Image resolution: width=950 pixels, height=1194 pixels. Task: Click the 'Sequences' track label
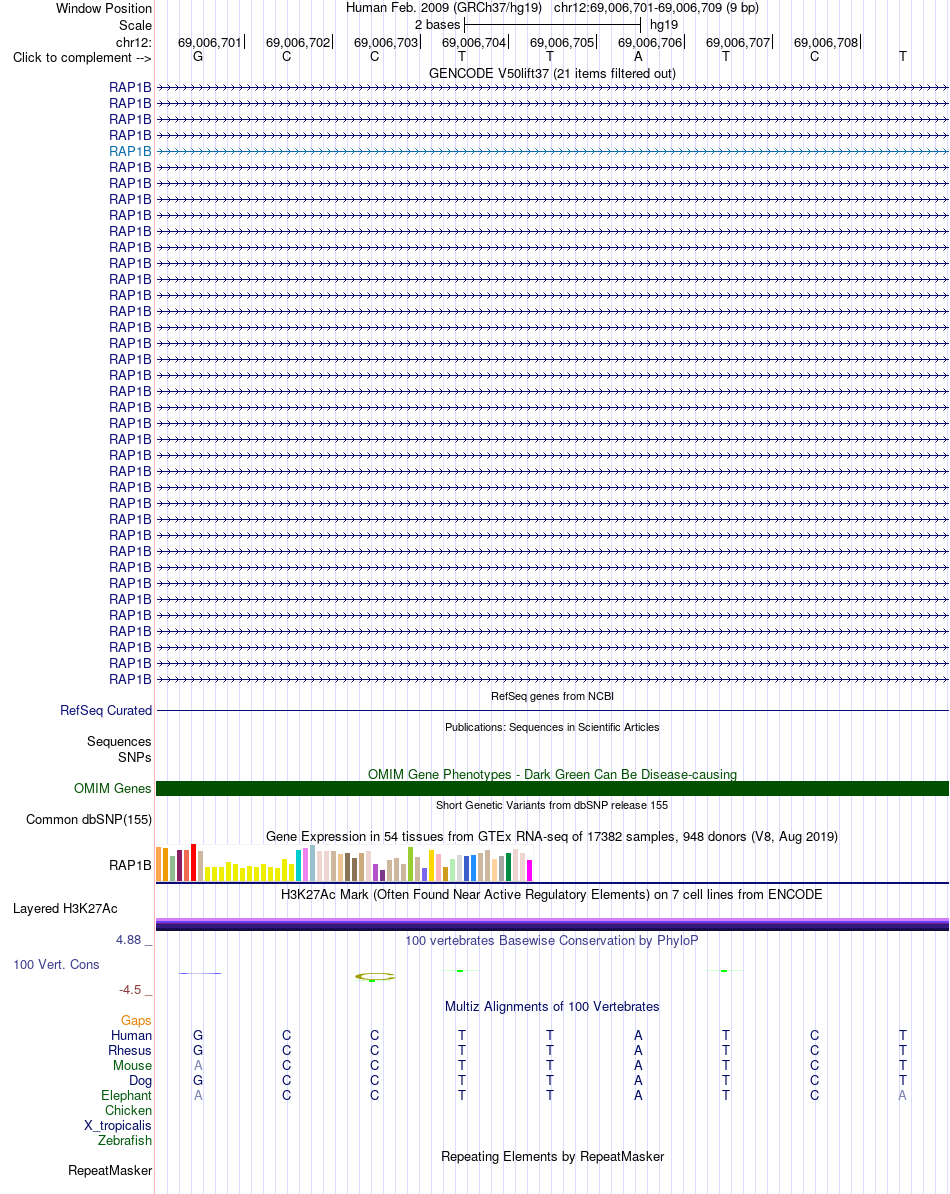tap(120, 742)
